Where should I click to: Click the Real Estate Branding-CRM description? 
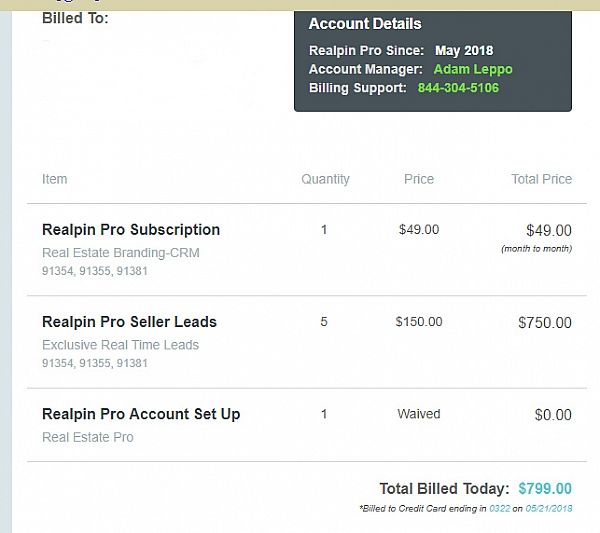[x=121, y=253]
